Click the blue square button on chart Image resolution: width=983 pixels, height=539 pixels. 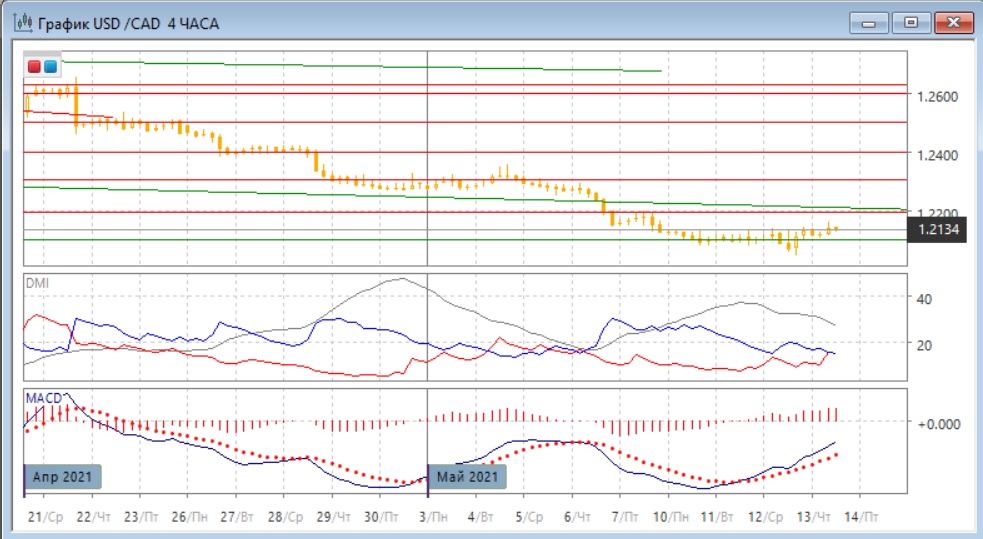(49, 67)
